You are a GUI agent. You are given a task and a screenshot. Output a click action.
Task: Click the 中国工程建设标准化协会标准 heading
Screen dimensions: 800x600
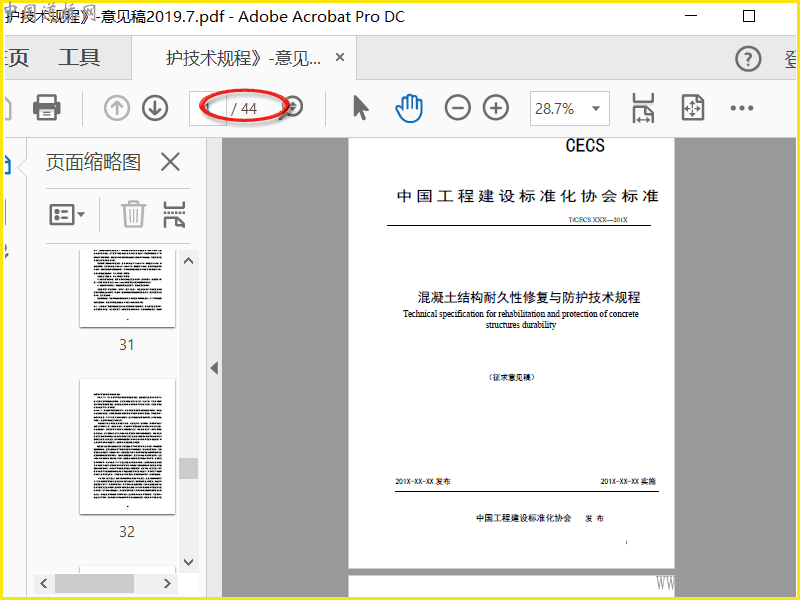coord(528,196)
